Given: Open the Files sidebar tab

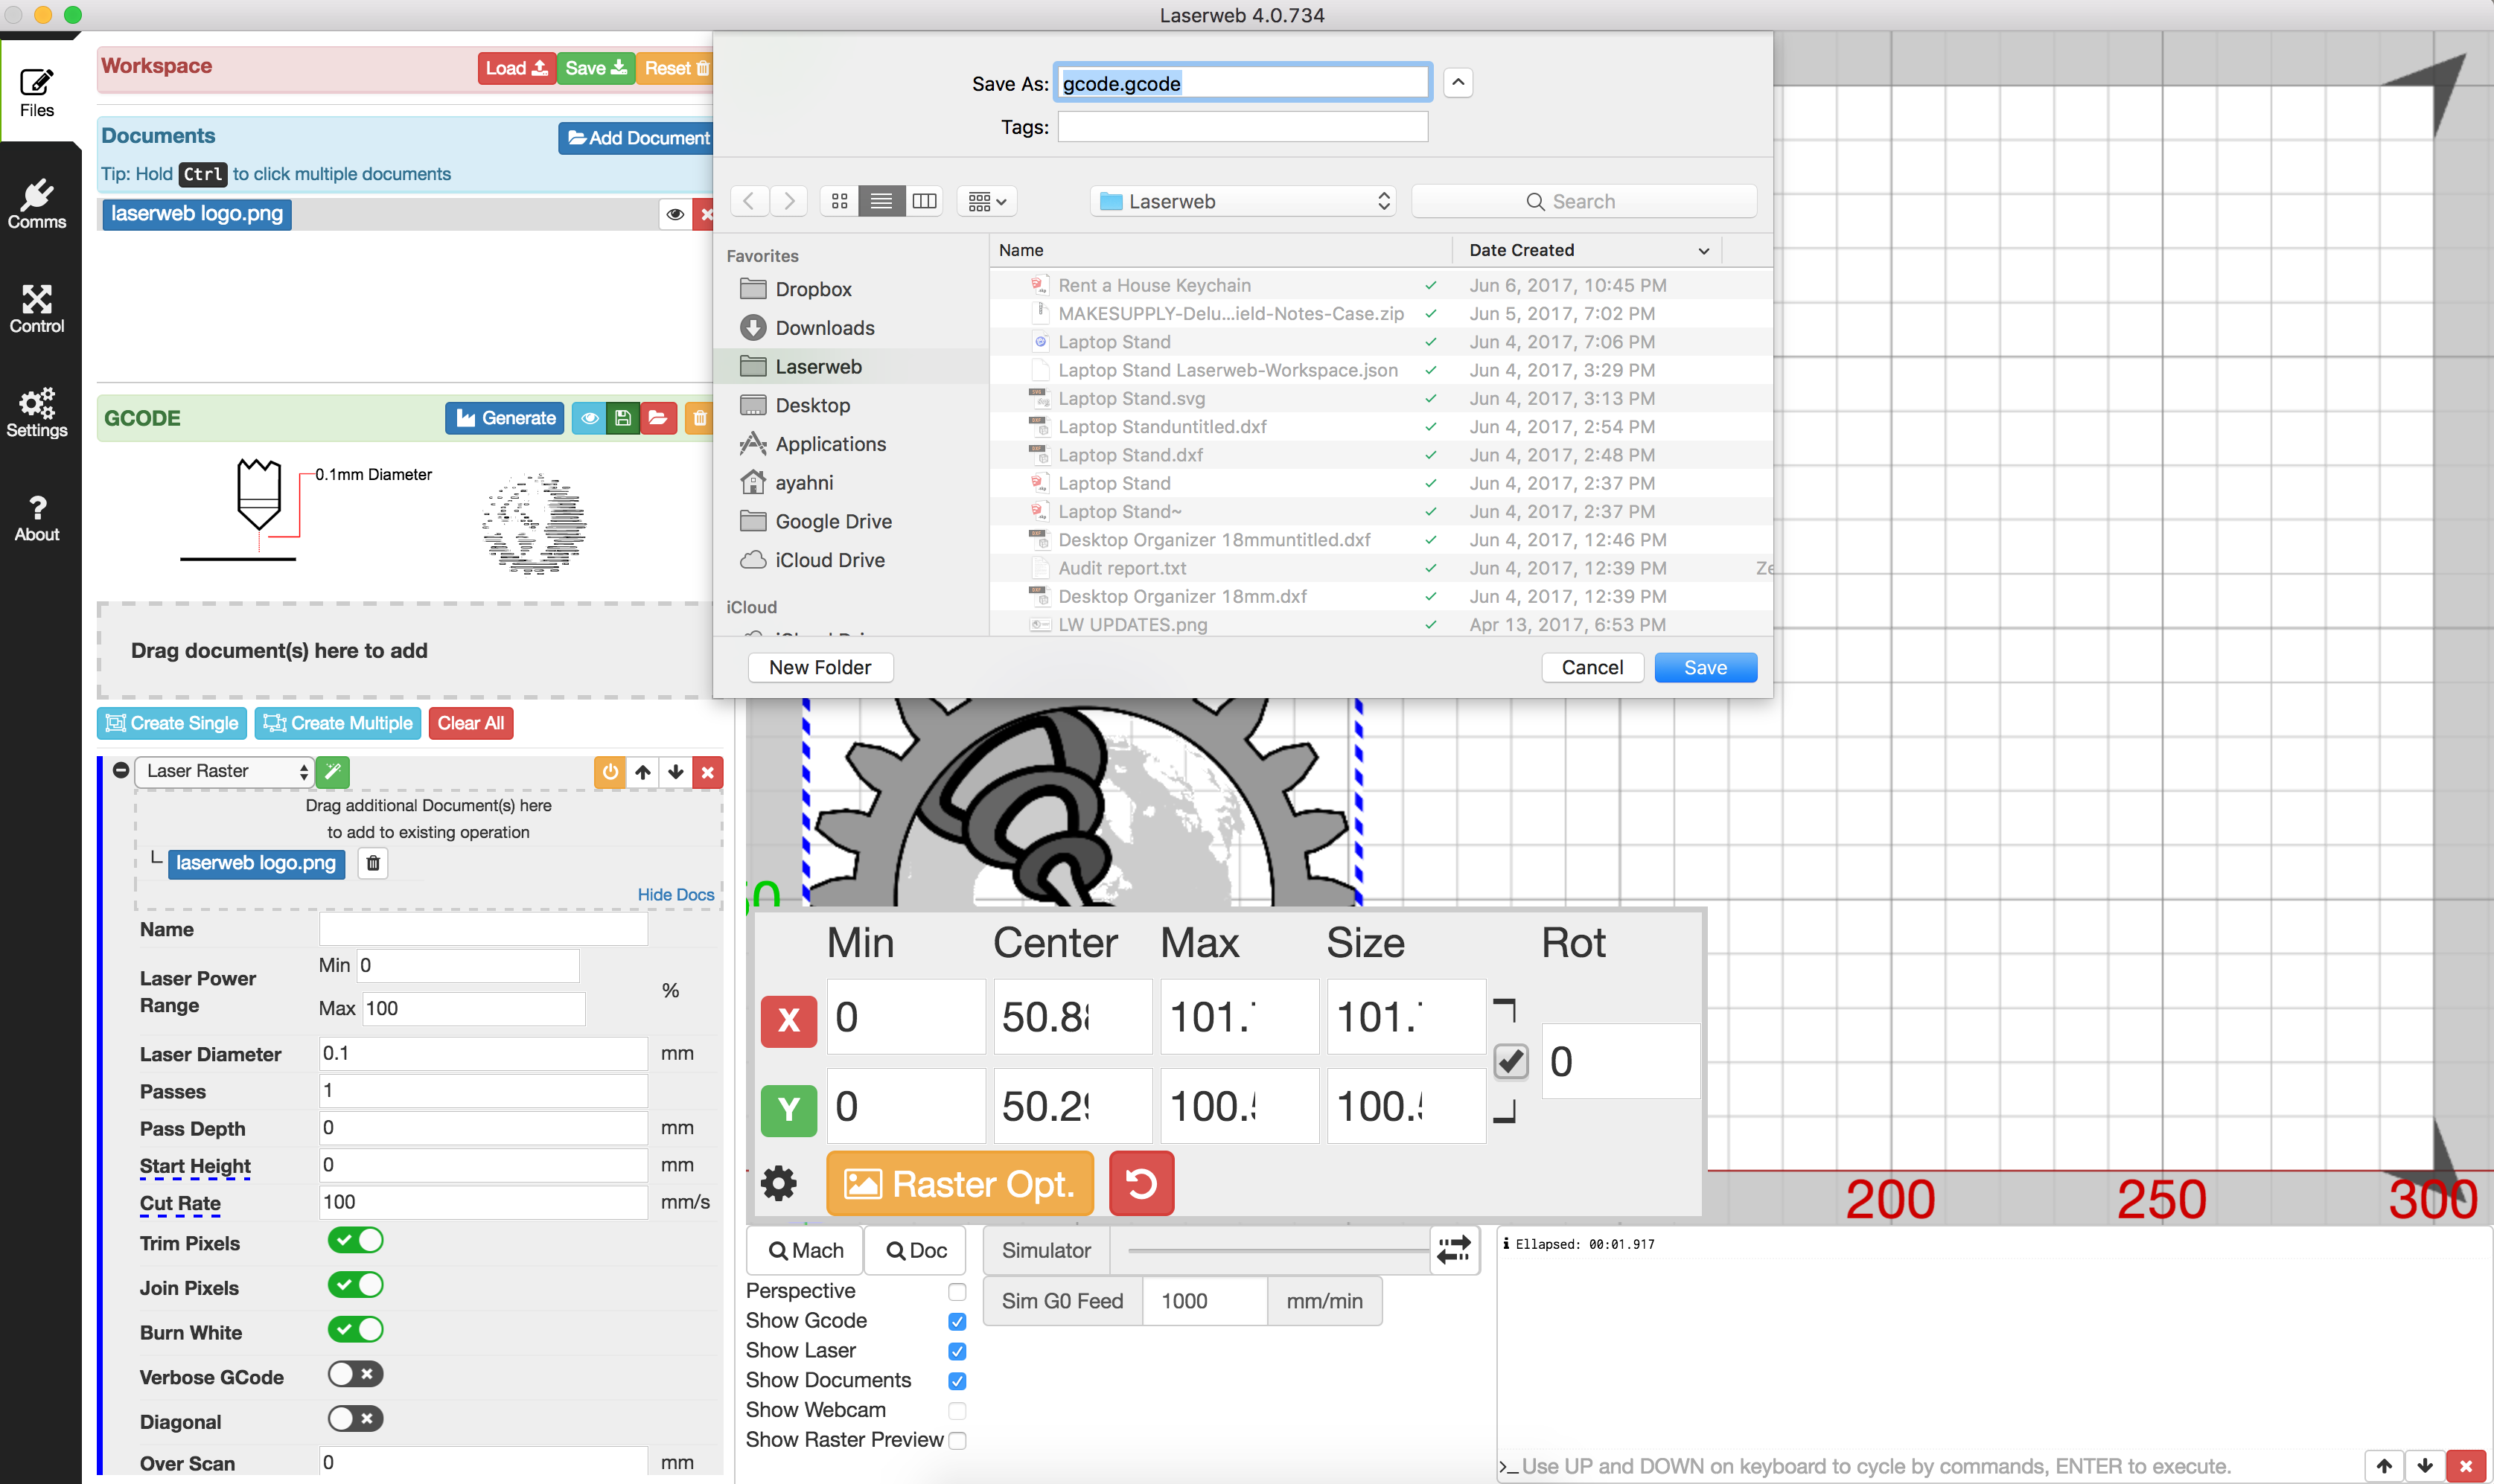Looking at the screenshot, I should [37, 91].
